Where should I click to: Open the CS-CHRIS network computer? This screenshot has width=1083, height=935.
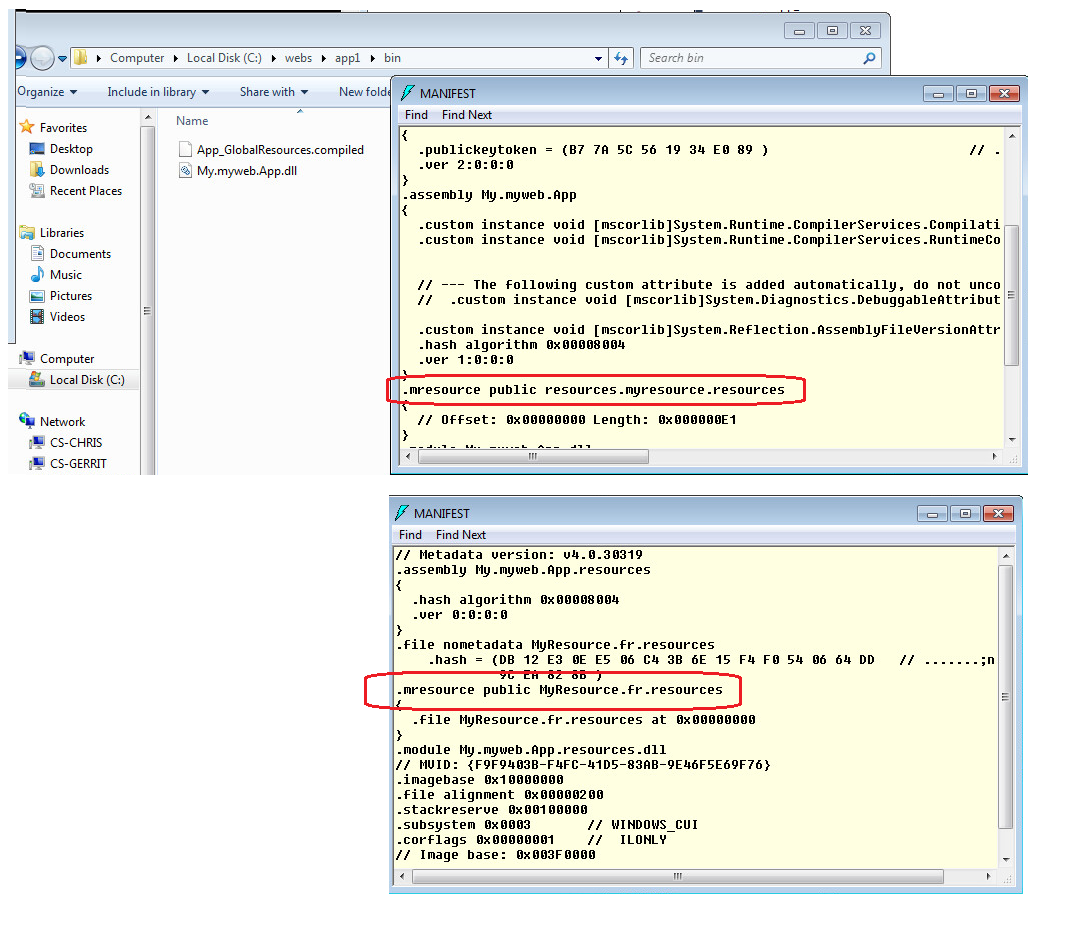pos(76,443)
